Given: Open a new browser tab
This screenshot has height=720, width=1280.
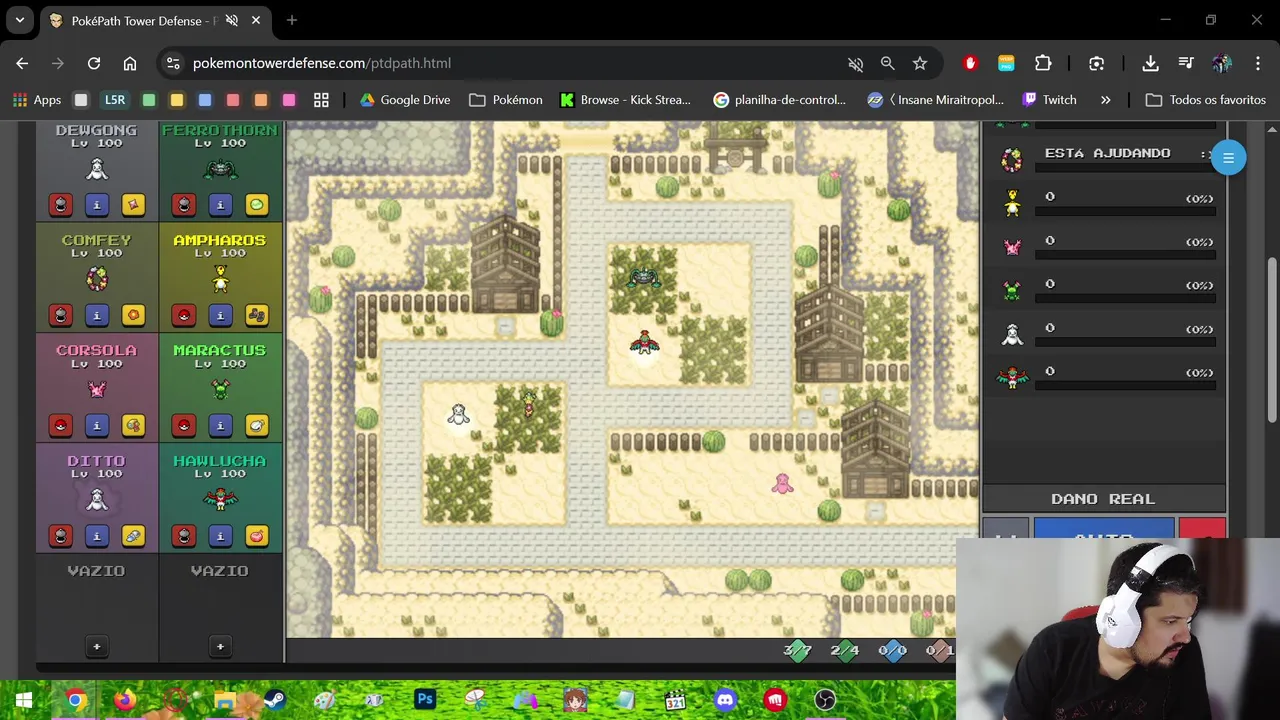Looking at the screenshot, I should point(291,20).
